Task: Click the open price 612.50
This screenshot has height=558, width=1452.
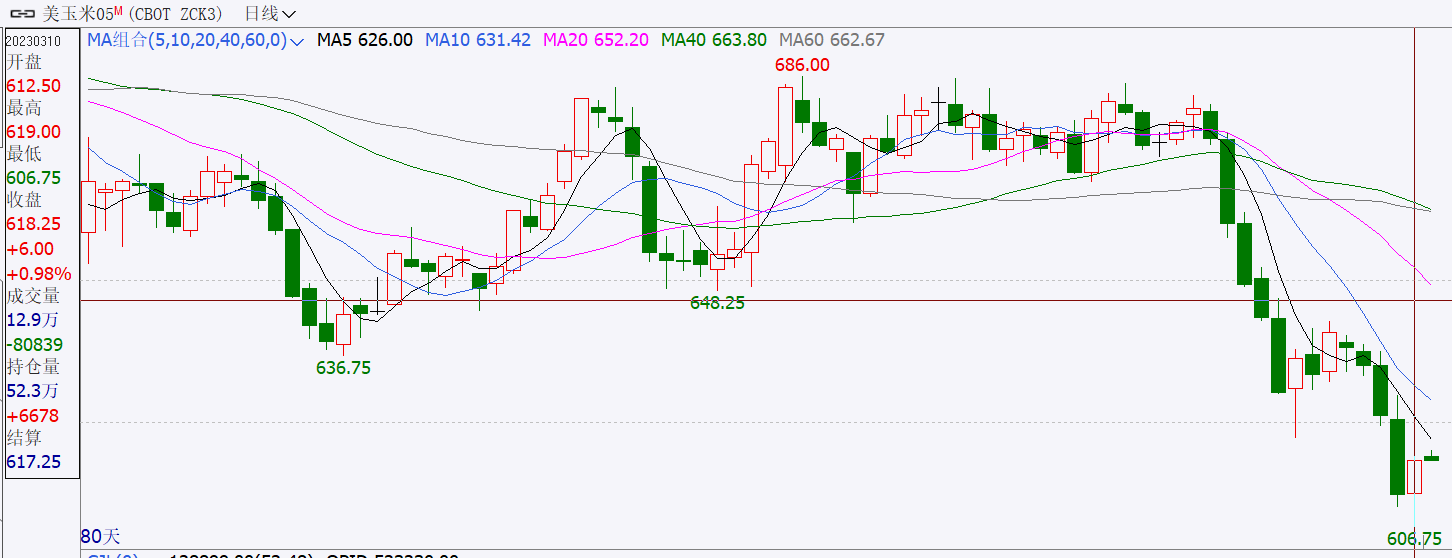Action: pos(34,86)
